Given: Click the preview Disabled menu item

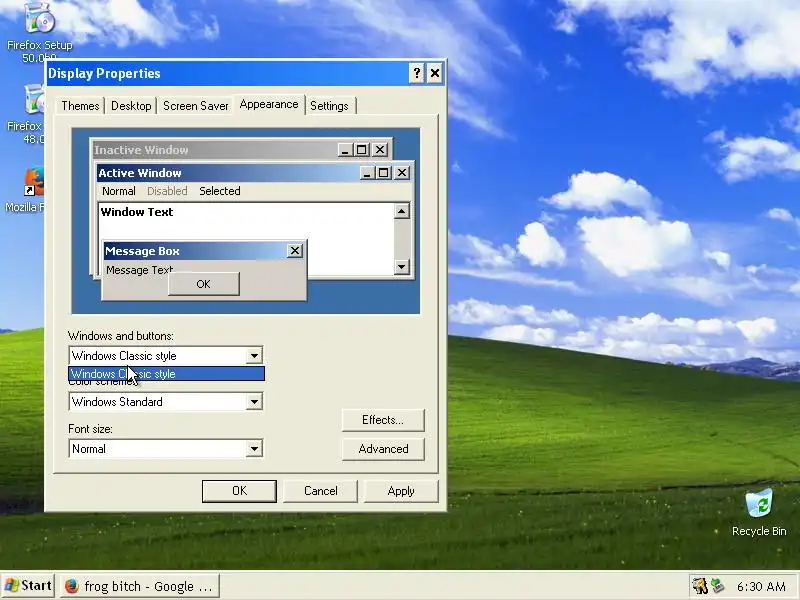Looking at the screenshot, I should click(167, 191).
